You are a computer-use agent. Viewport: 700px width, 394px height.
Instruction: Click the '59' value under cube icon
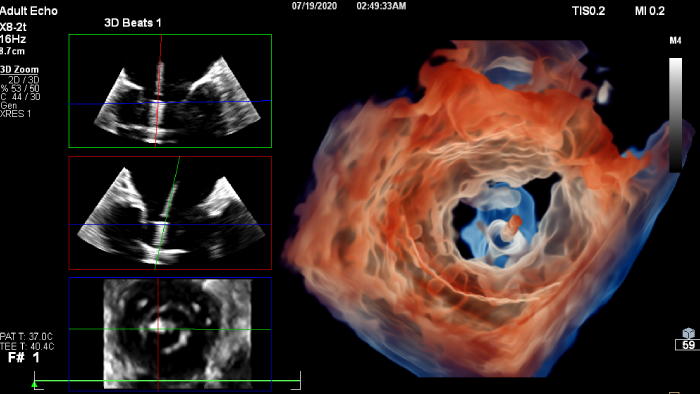(x=688, y=345)
